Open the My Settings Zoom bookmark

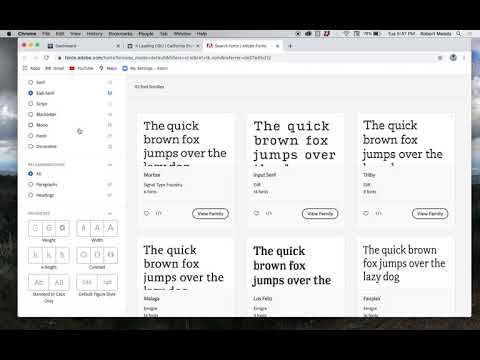point(145,68)
